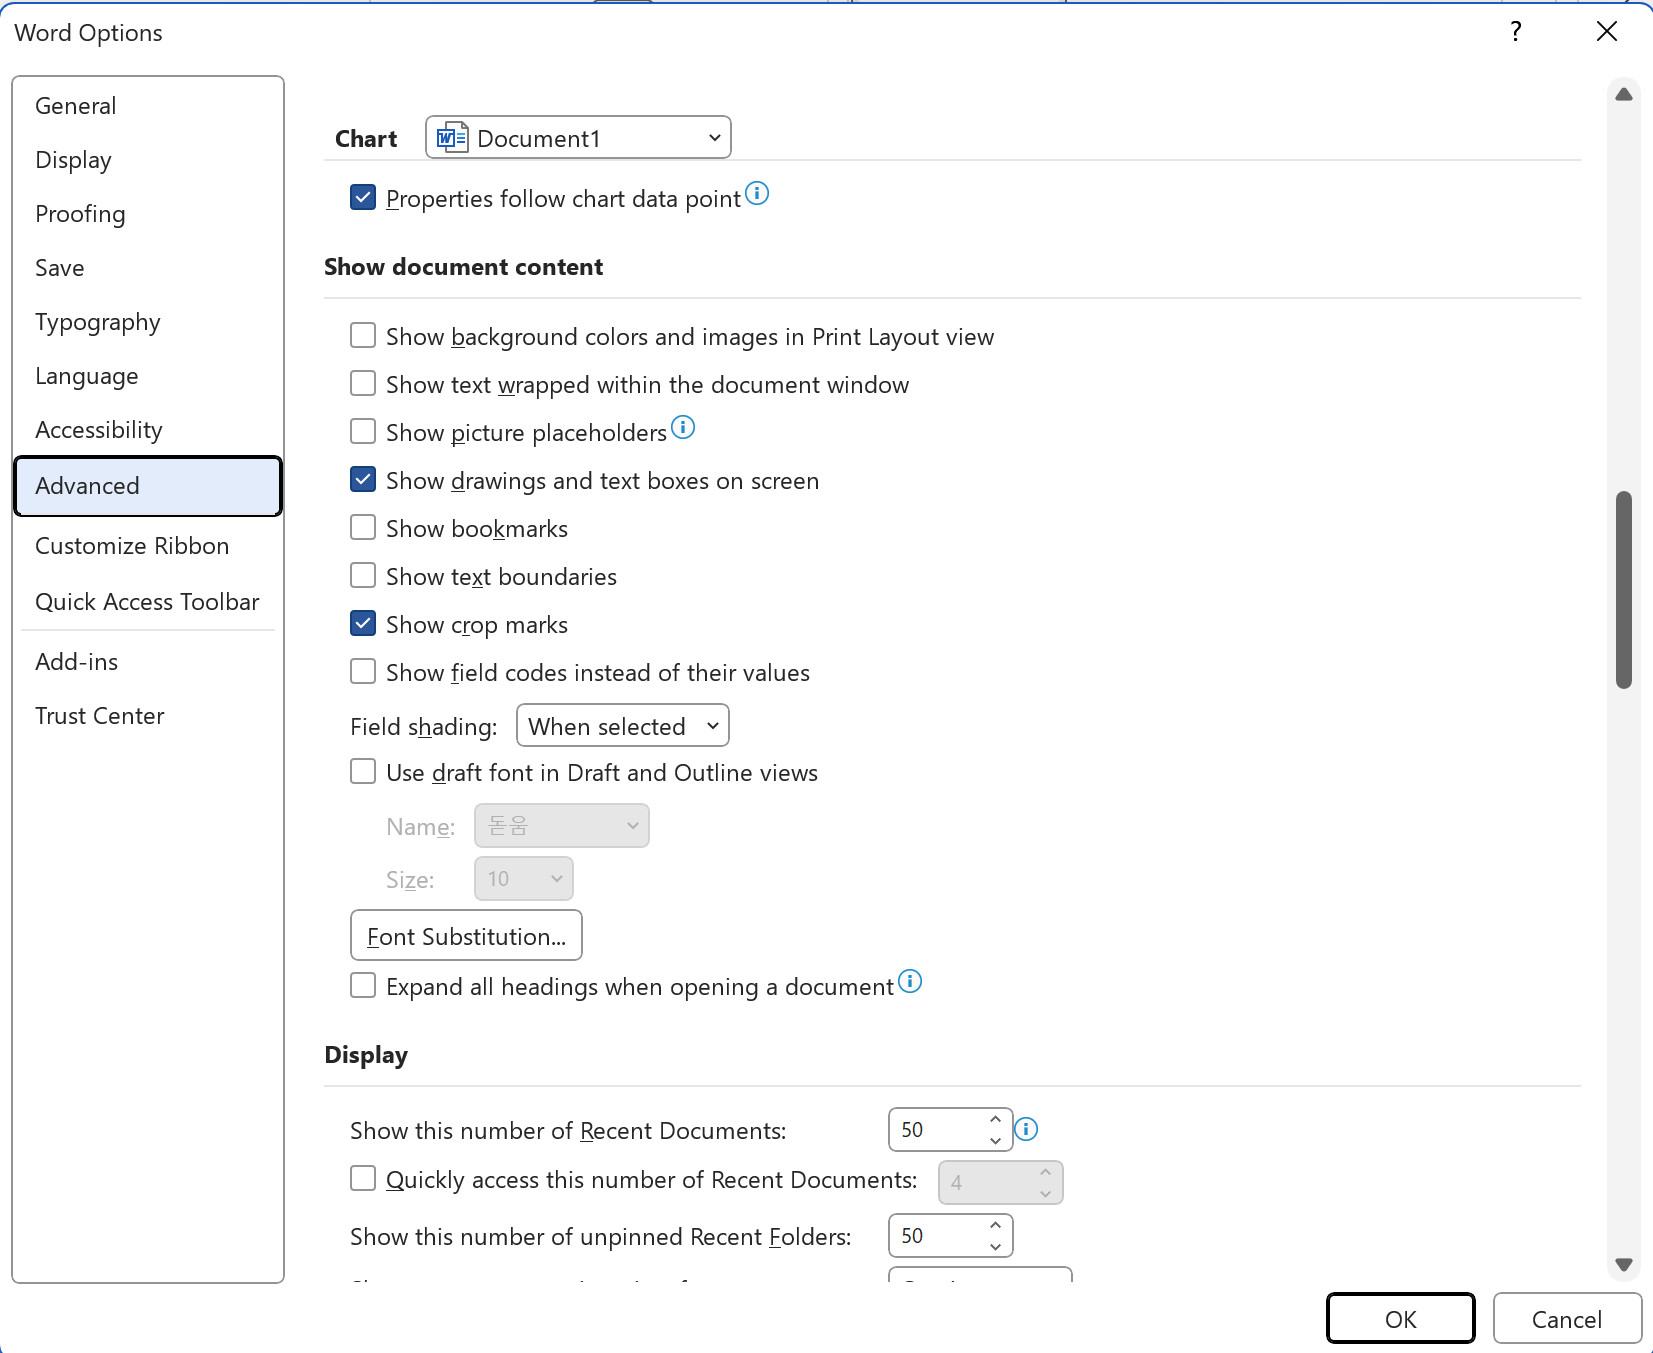Click the Help question mark icon
1653x1353 pixels.
(1516, 32)
